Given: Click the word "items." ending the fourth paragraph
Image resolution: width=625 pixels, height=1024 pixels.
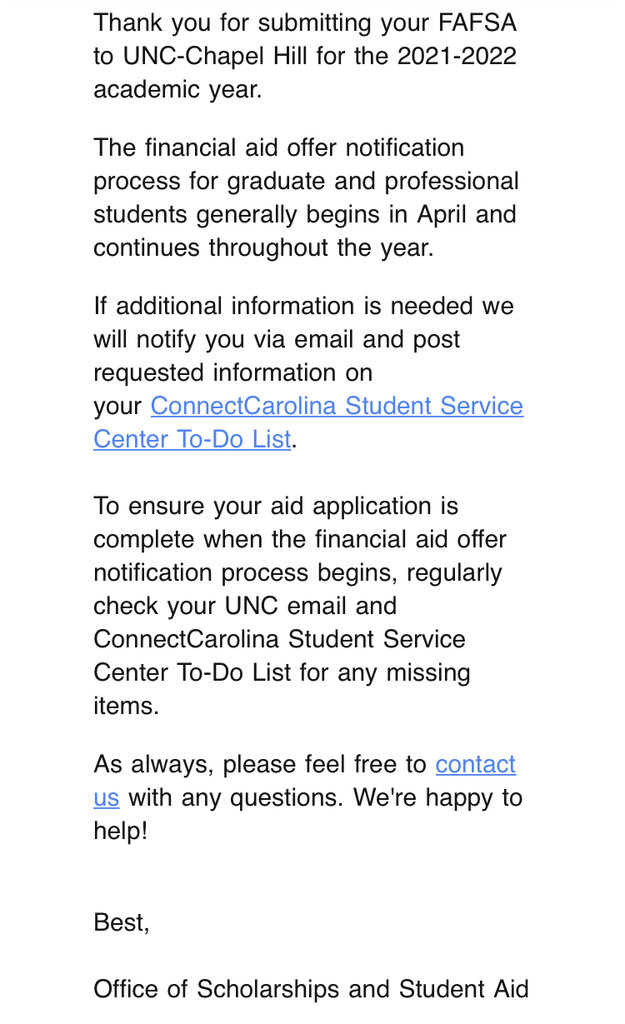Looking at the screenshot, I should (126, 705).
